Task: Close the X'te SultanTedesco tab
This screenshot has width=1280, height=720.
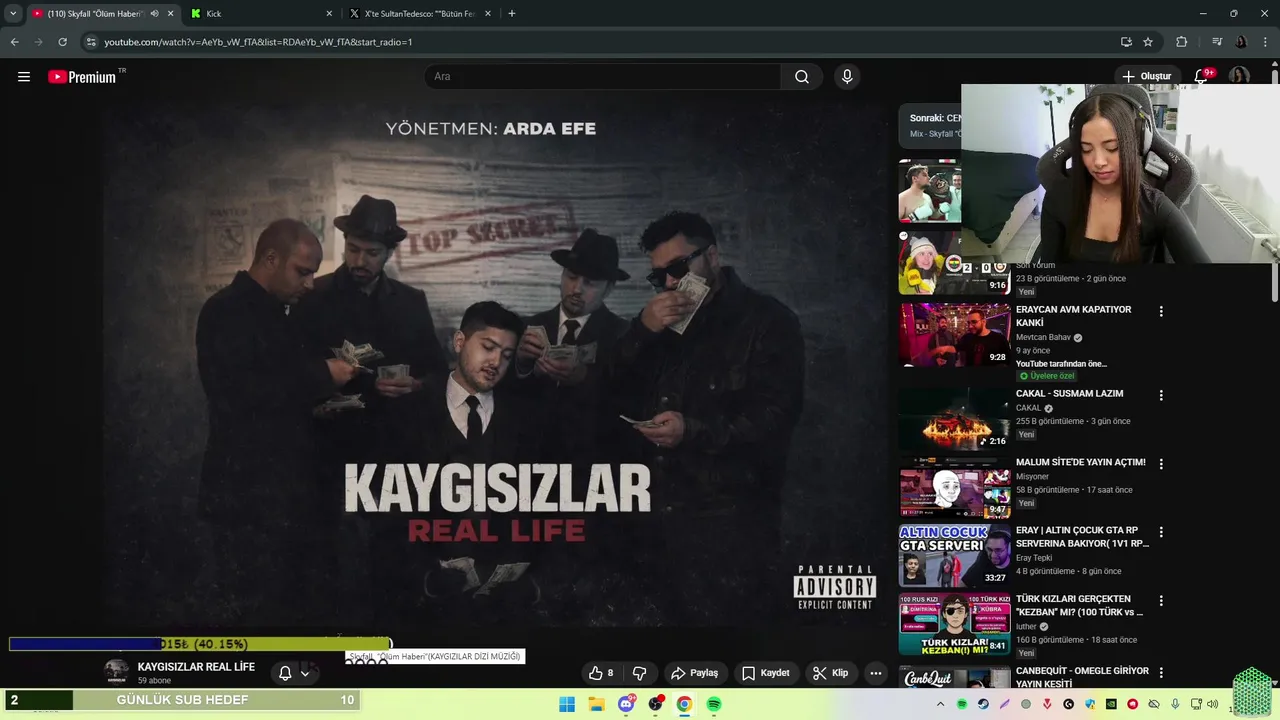Action: [x=488, y=14]
